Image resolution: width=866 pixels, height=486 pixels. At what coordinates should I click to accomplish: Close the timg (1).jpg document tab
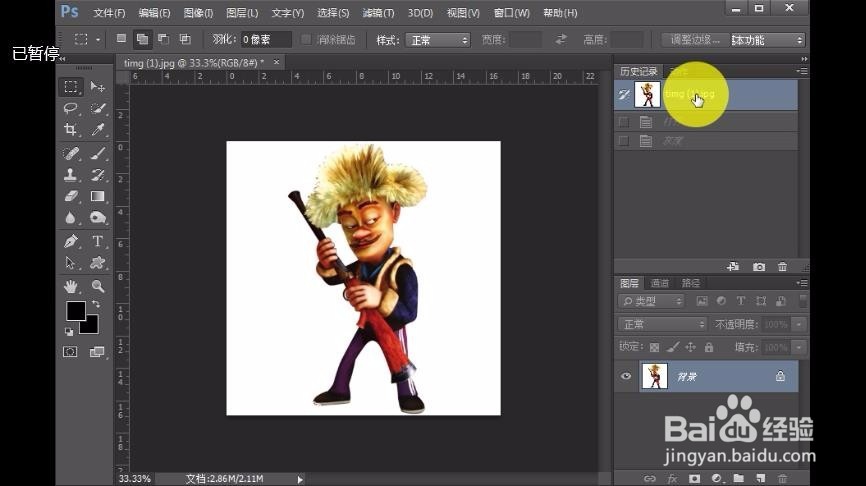point(276,62)
